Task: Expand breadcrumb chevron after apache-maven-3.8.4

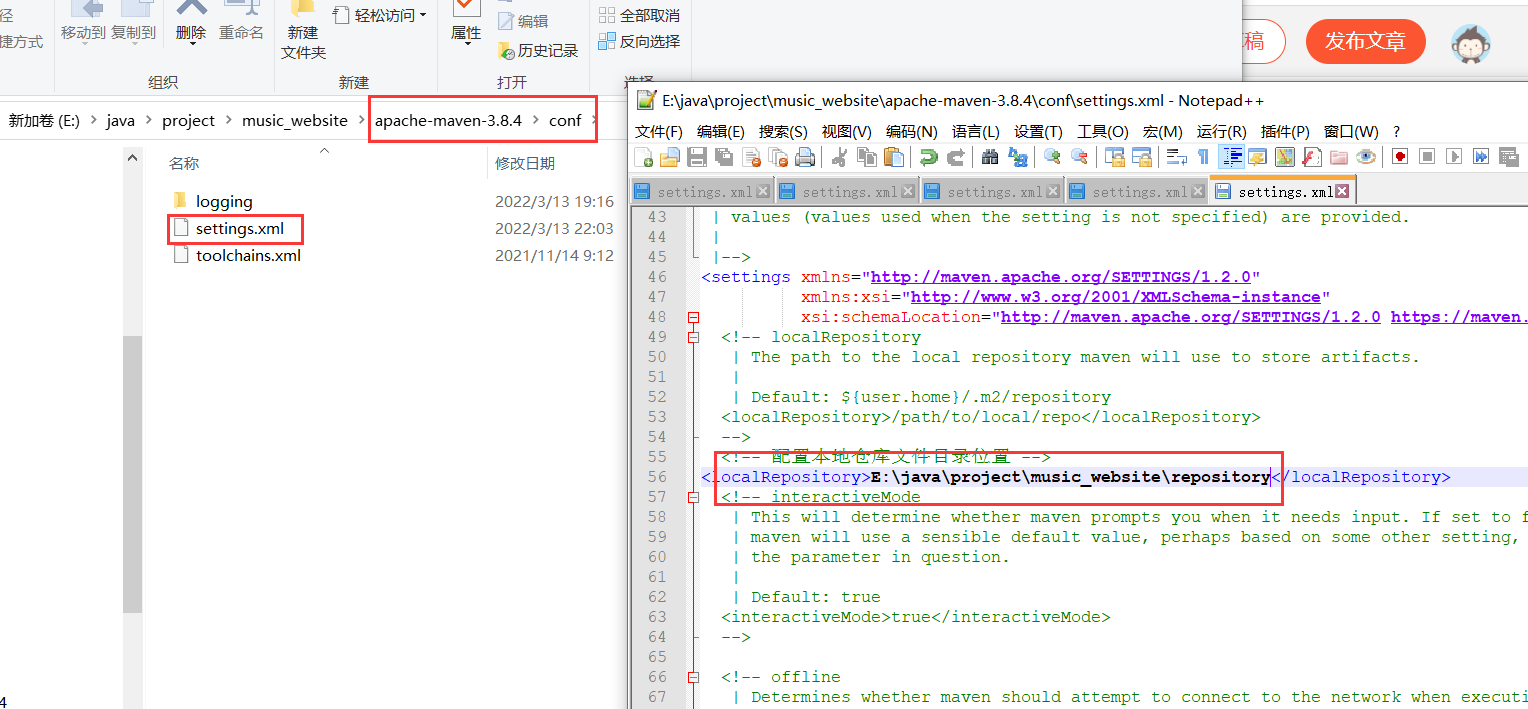Action: pos(535,121)
